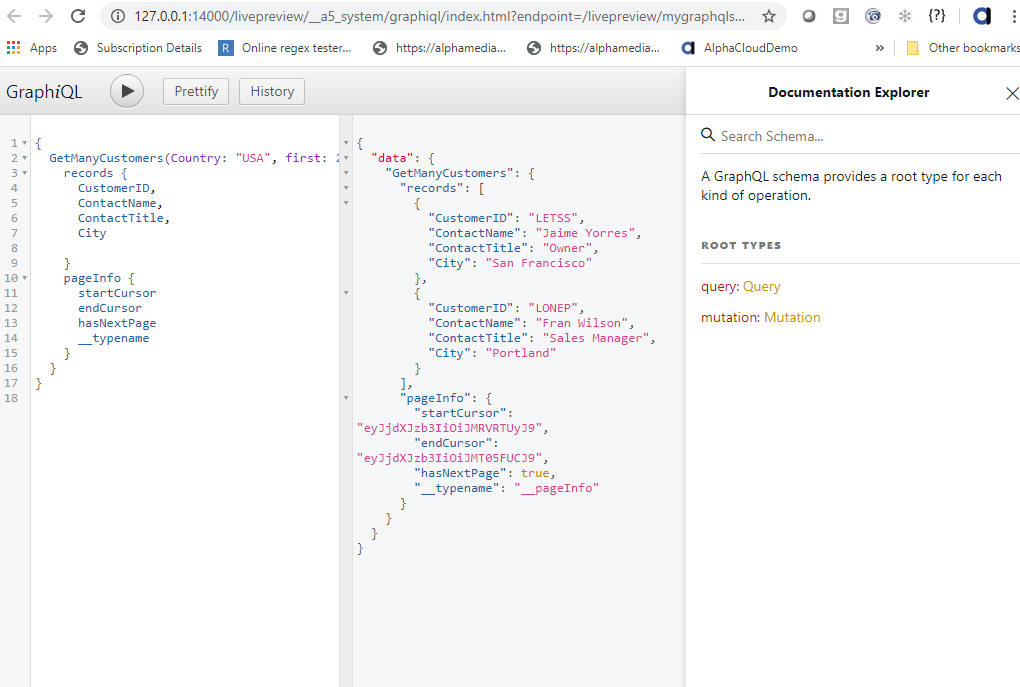Click the site info icon in address bar

coord(118,16)
